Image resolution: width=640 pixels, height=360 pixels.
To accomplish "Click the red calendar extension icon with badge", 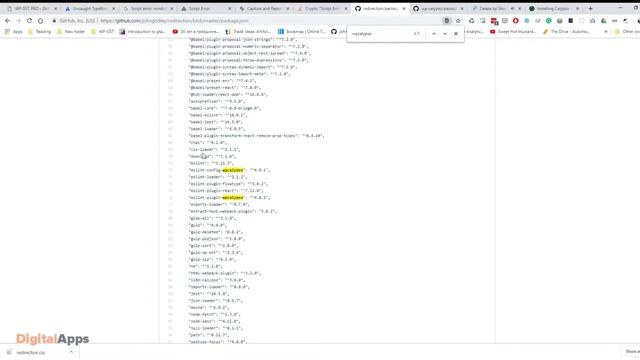I will pos(494,21).
